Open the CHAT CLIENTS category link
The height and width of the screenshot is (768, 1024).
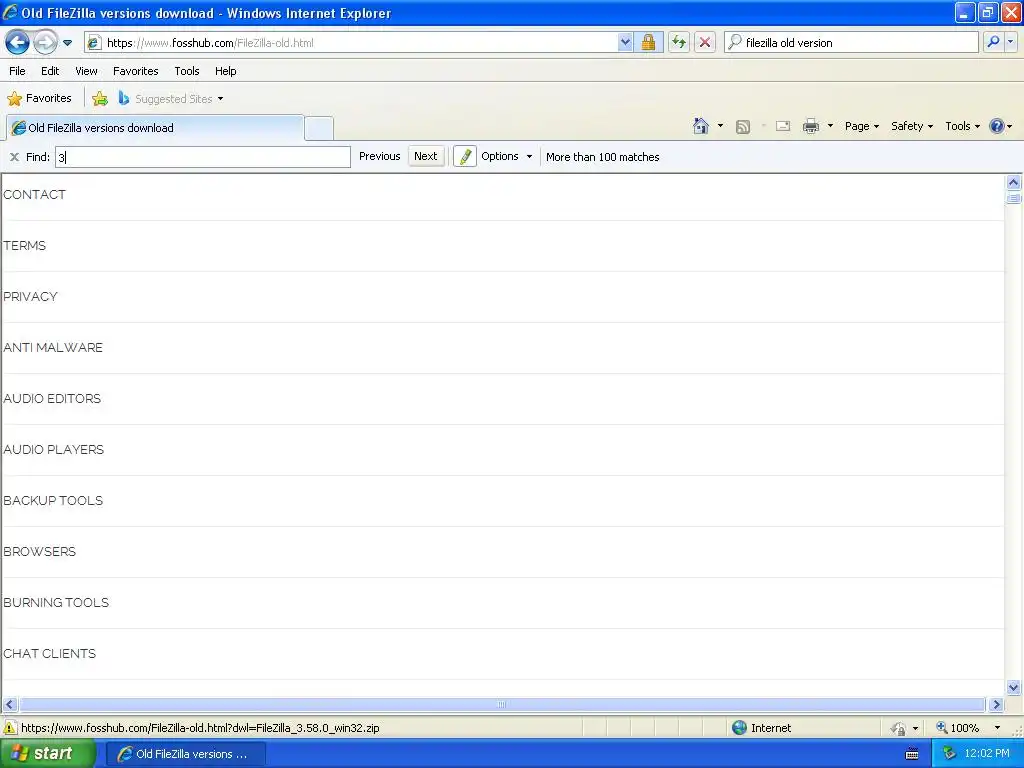[50, 653]
